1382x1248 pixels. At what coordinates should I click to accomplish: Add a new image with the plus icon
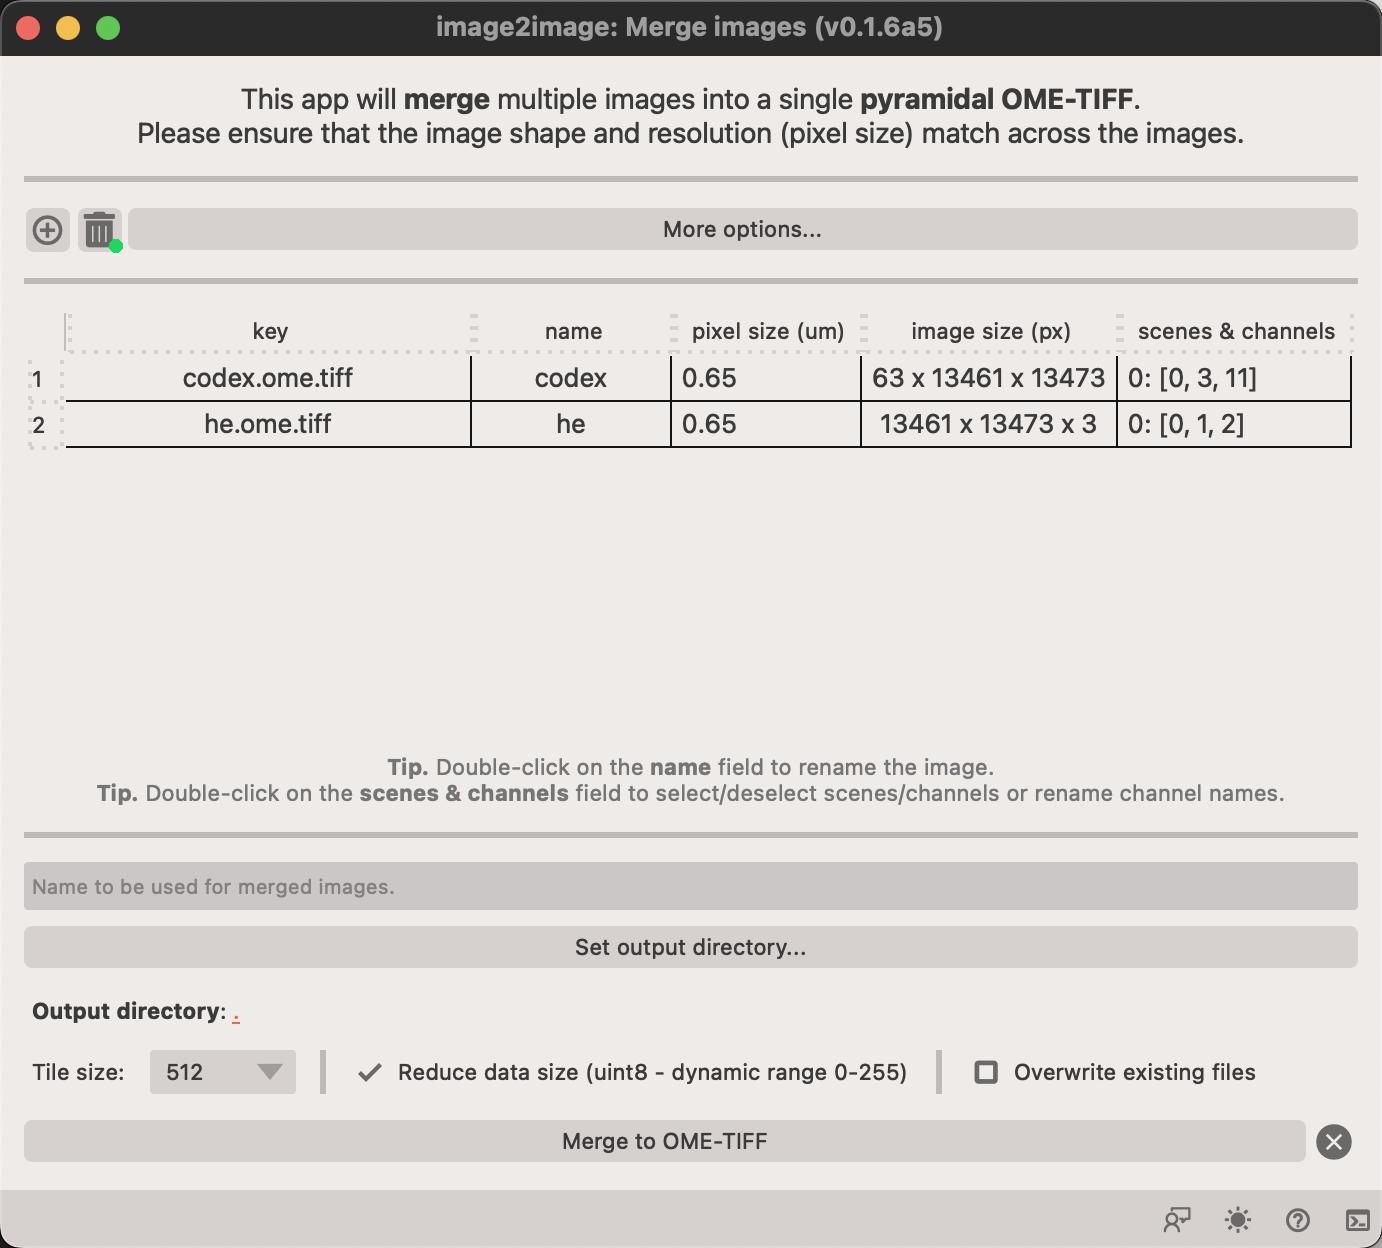tap(47, 229)
